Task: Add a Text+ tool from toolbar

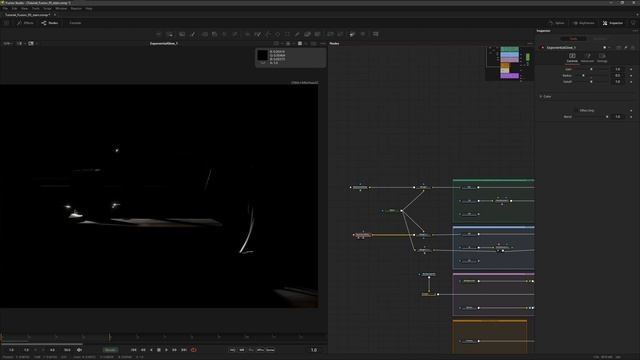Action: (x=182, y=34)
